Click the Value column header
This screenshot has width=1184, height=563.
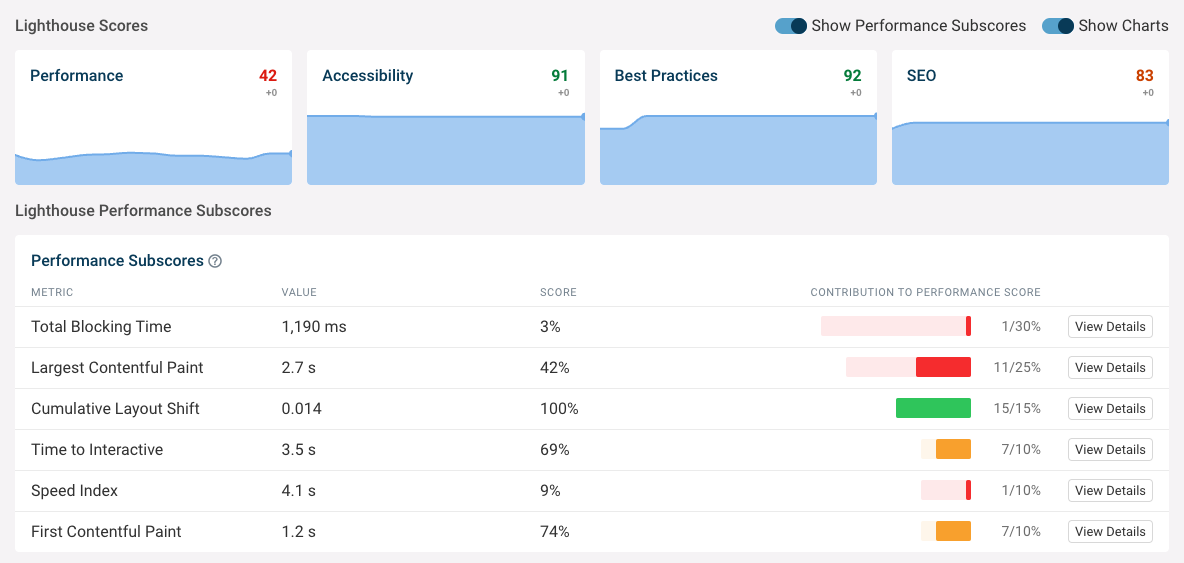(299, 292)
